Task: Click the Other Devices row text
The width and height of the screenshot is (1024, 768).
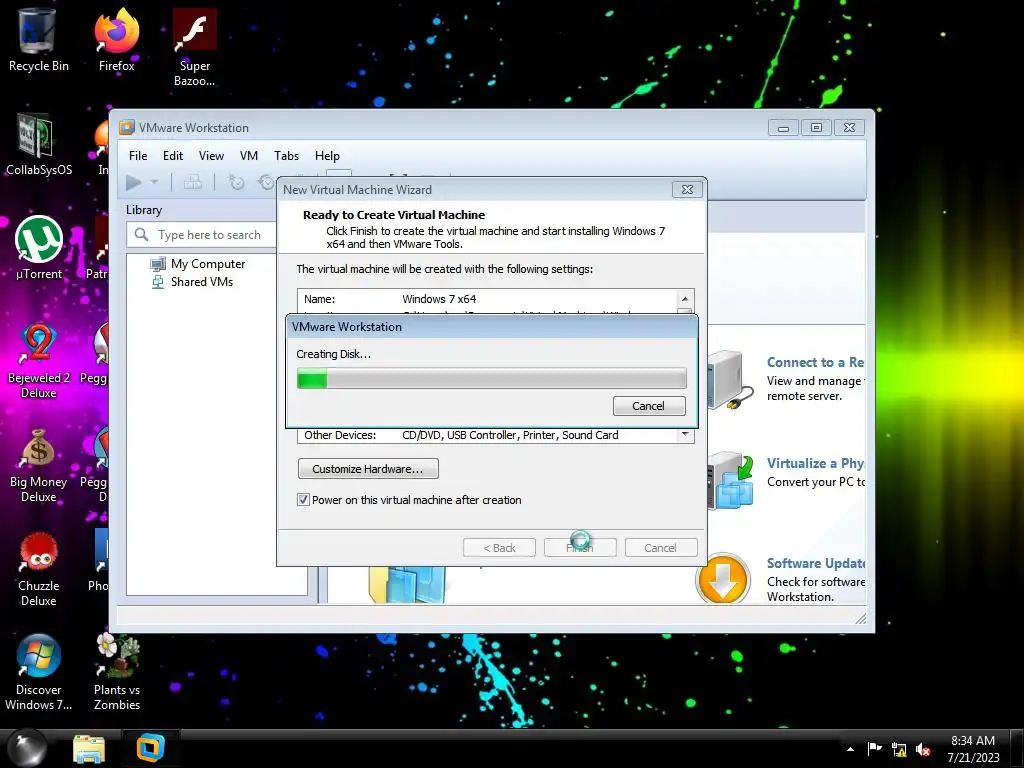Action: point(461,435)
